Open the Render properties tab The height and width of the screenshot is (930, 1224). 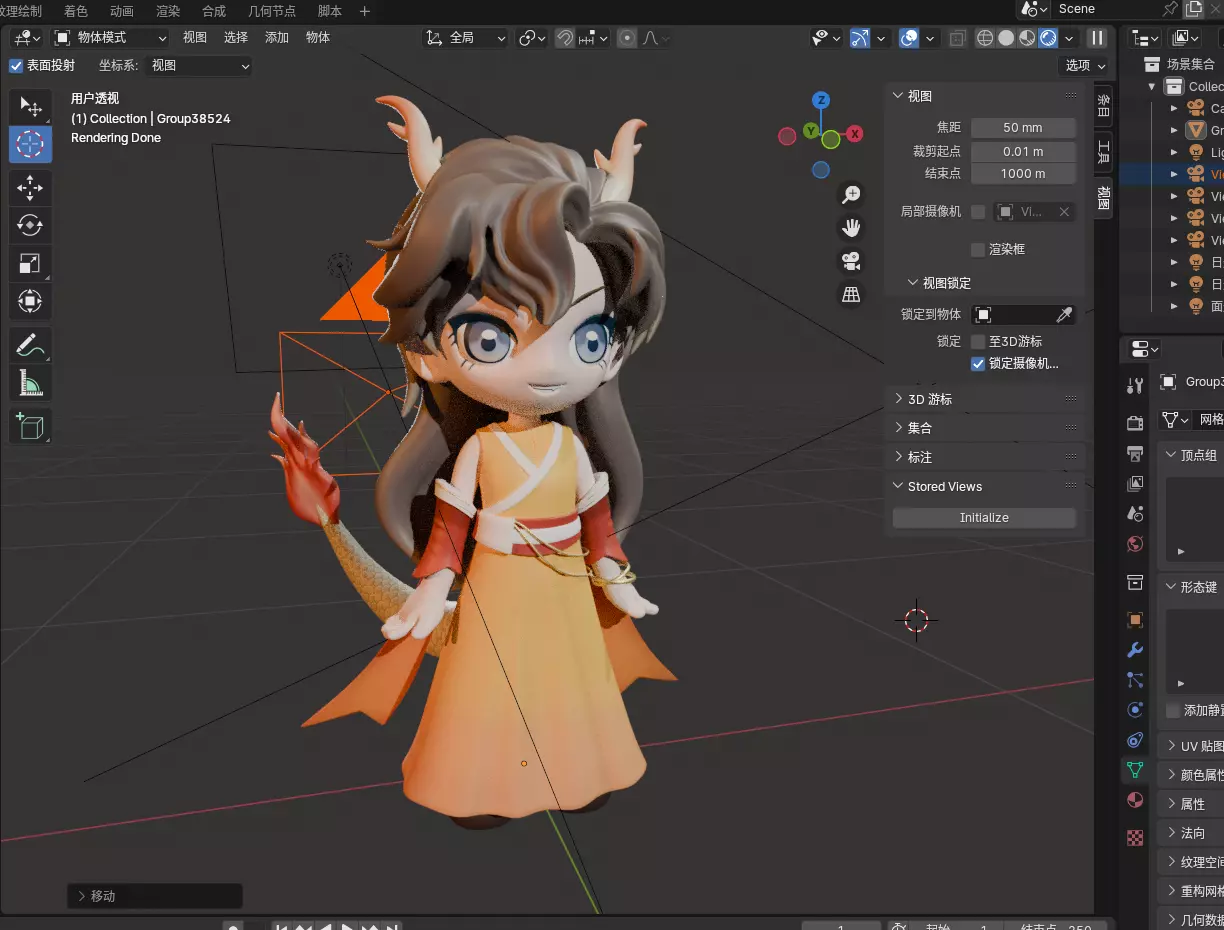(x=1135, y=423)
